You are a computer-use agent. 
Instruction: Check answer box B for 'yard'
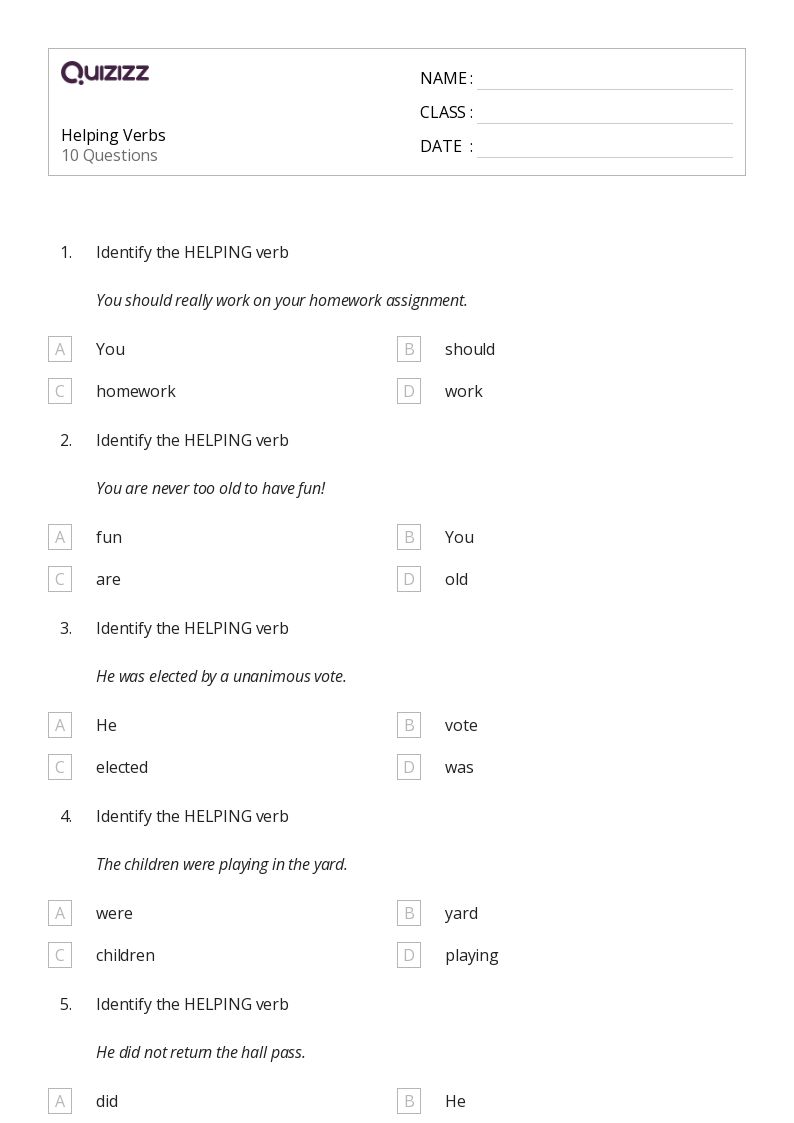(409, 912)
